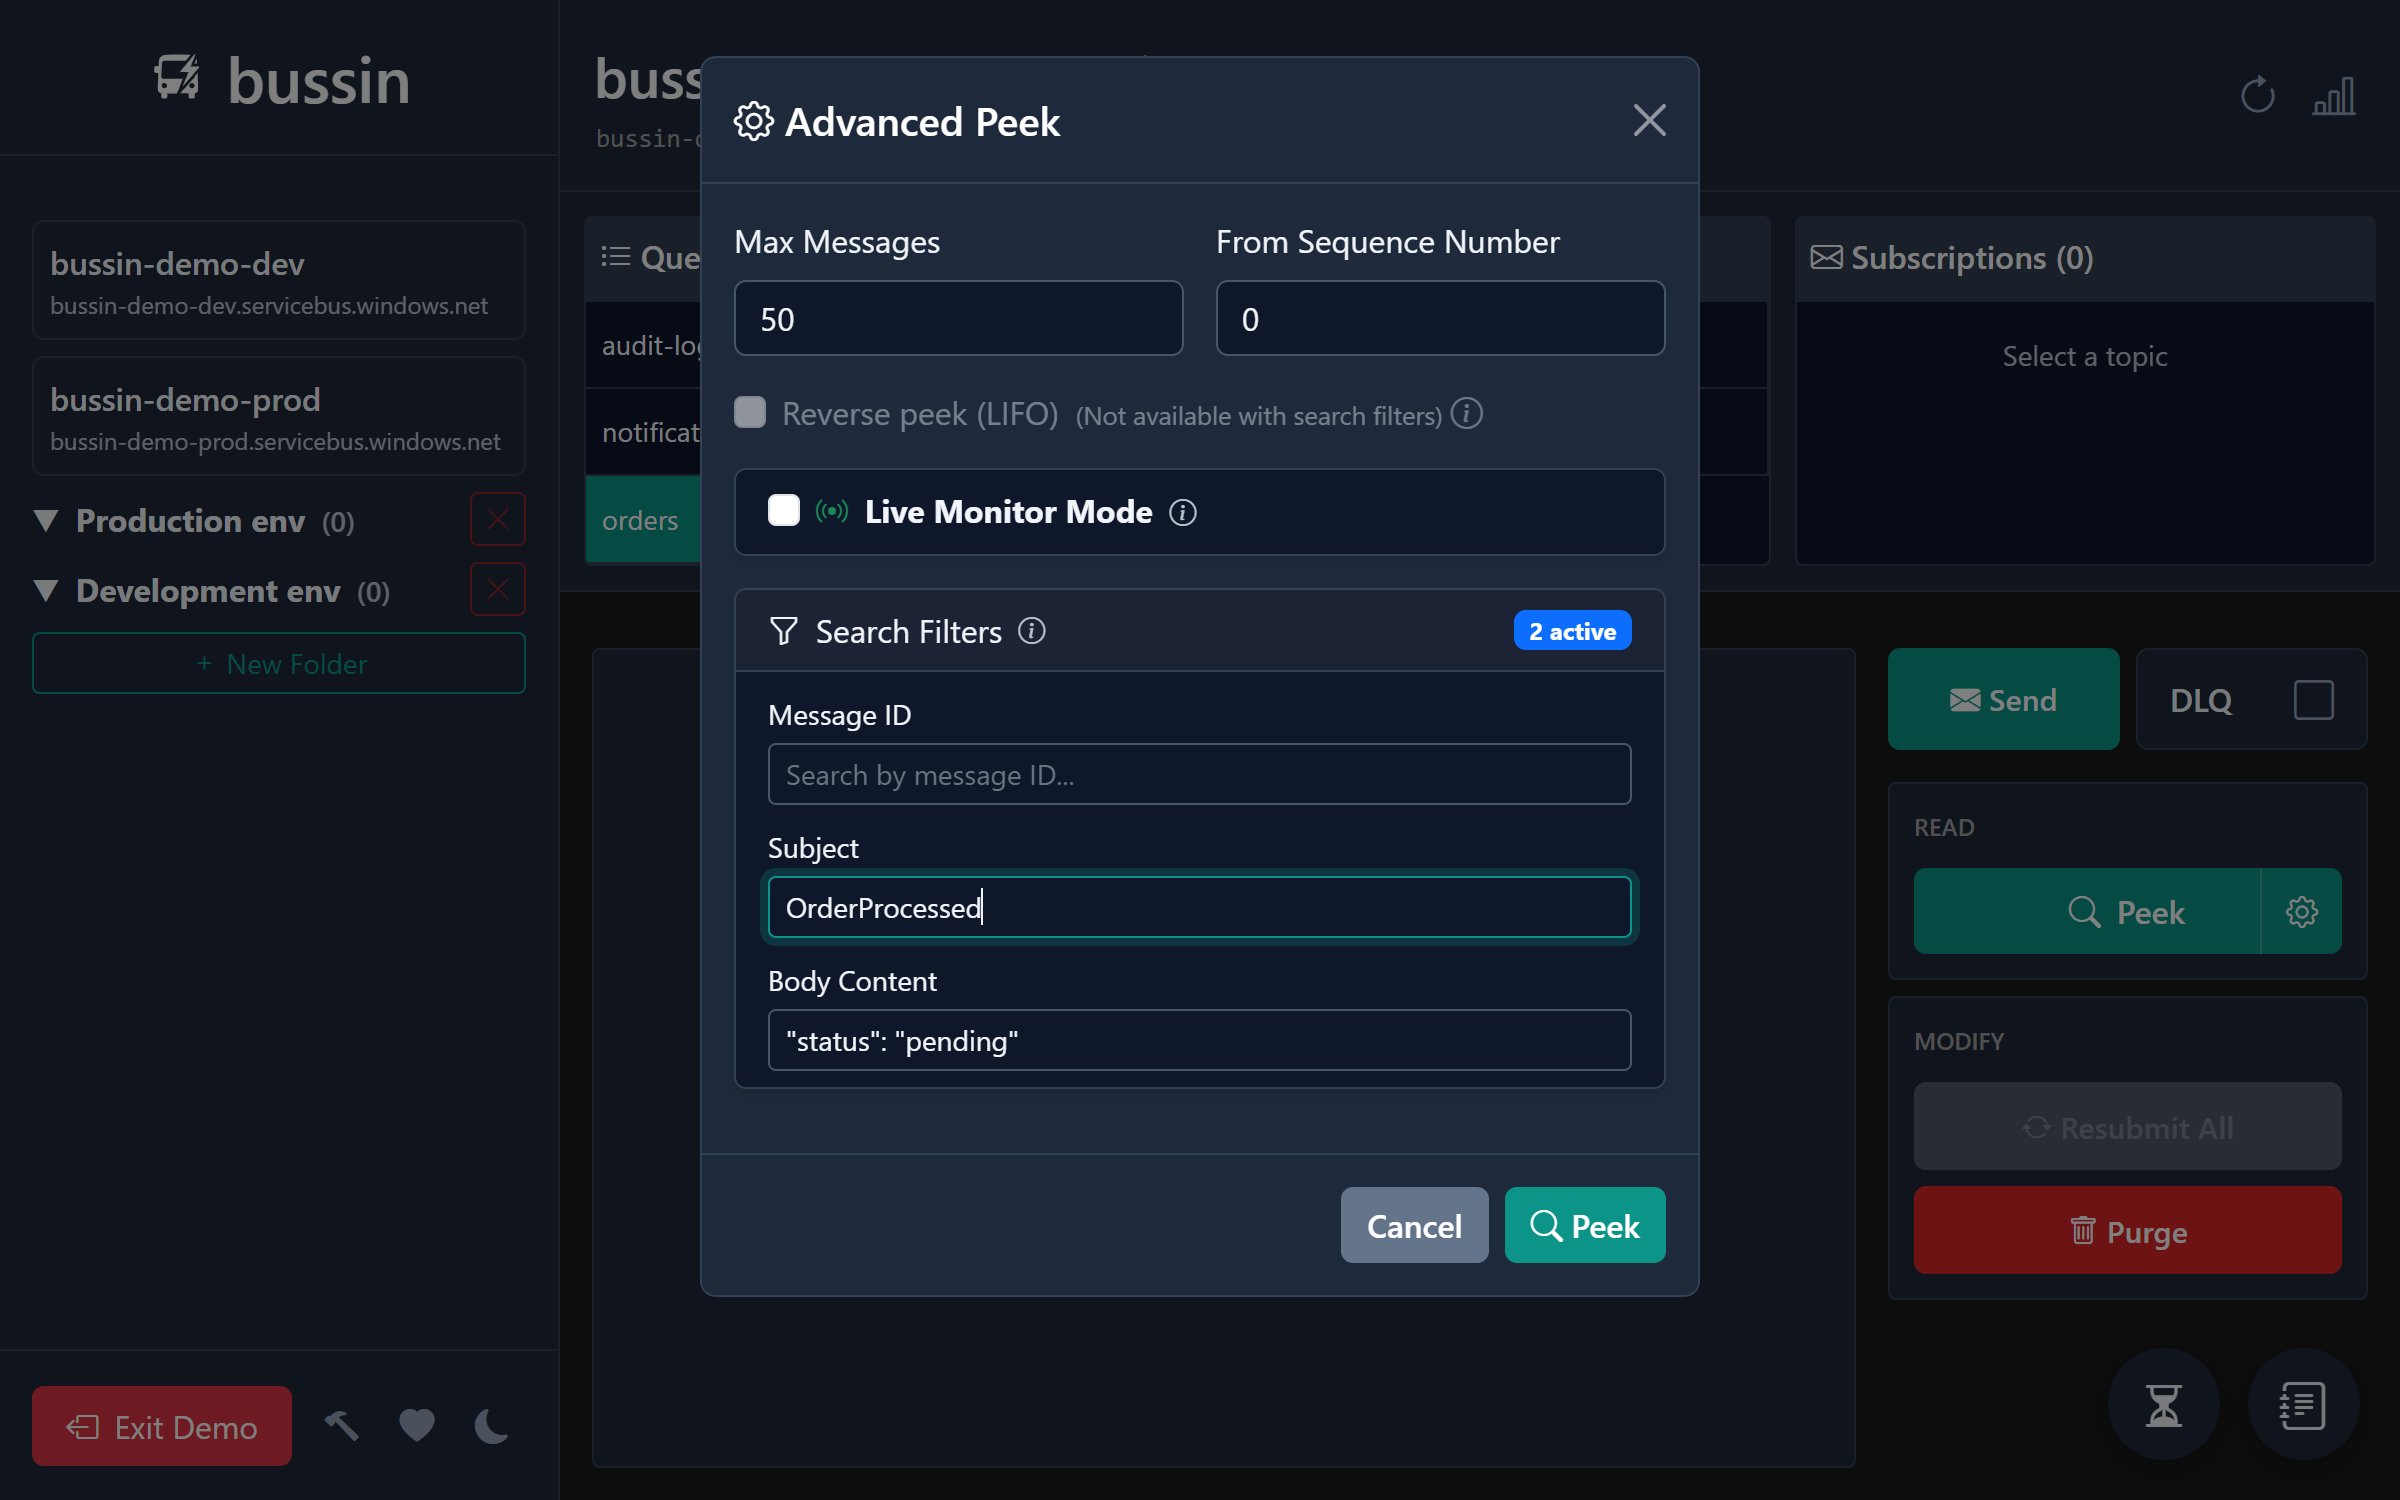
Task: Click the Send message button
Action: (2003, 699)
